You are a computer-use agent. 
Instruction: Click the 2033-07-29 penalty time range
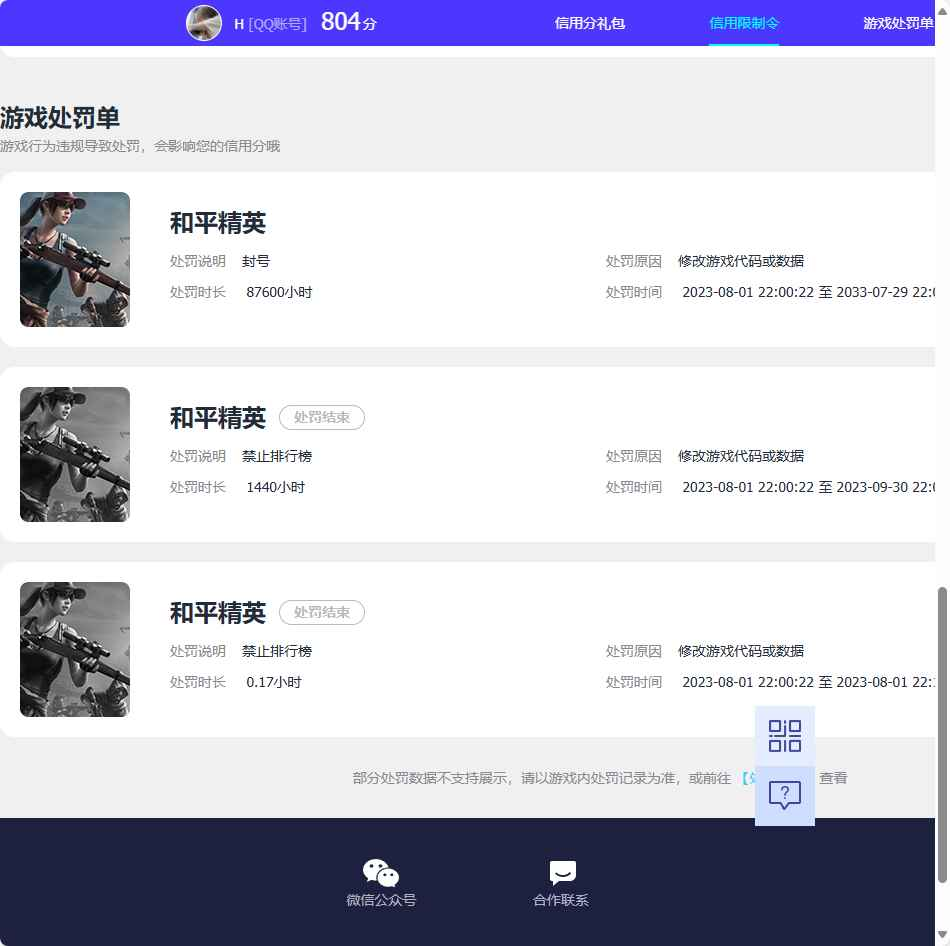pyautogui.click(x=808, y=292)
